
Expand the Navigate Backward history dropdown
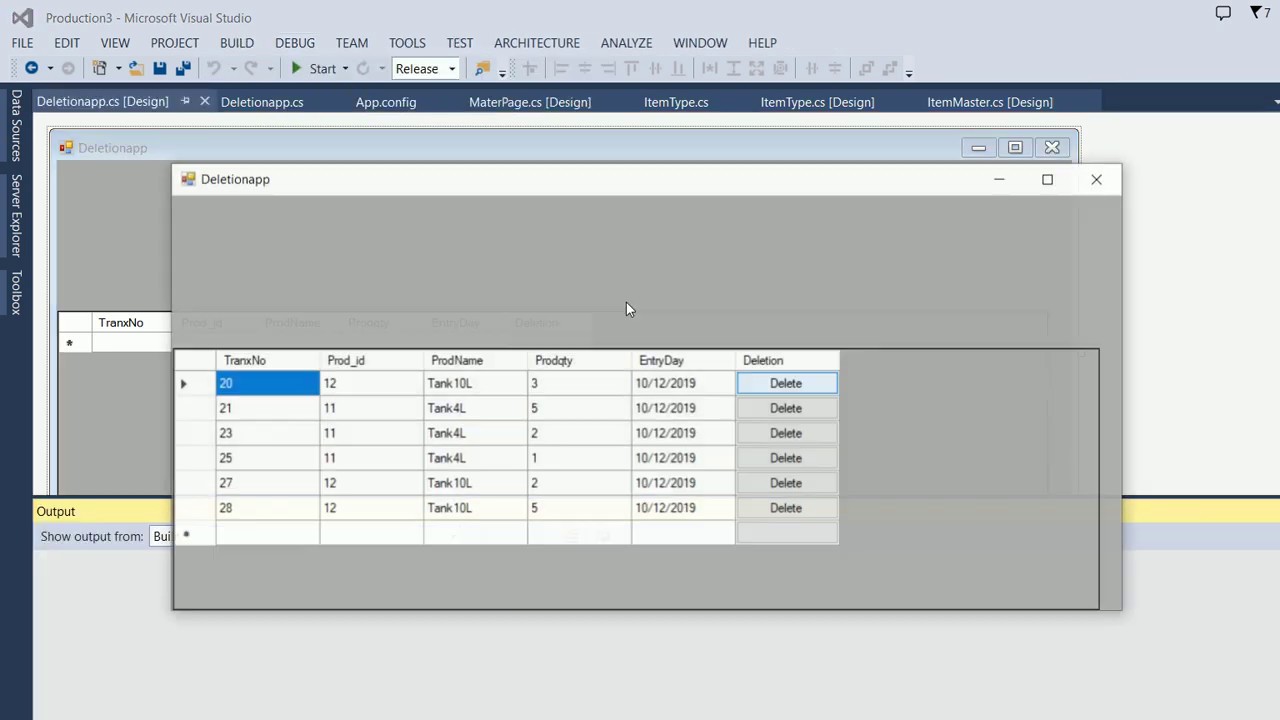(50, 69)
